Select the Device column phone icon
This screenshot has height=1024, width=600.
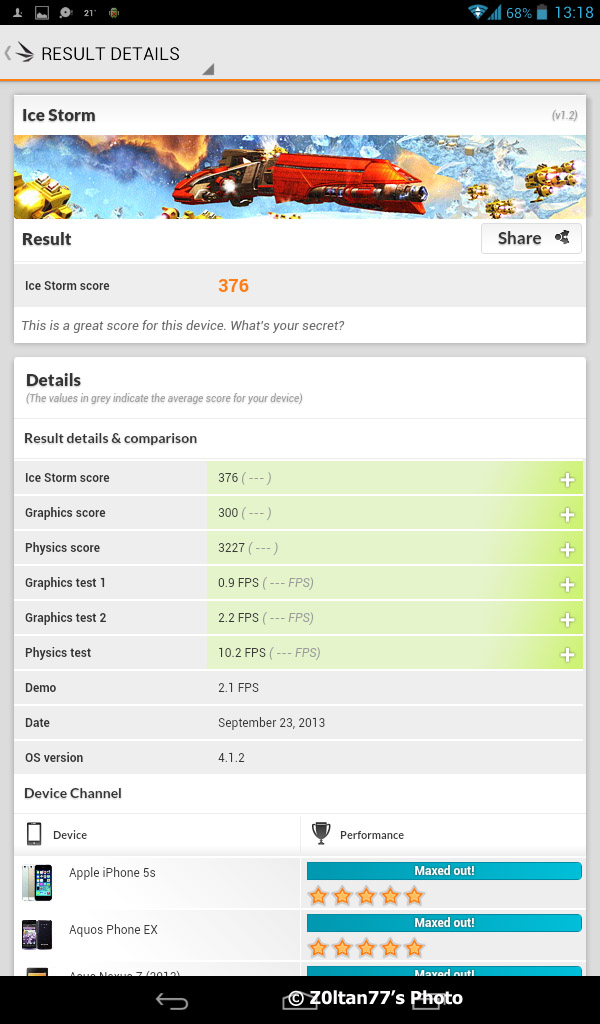[x=35, y=834]
